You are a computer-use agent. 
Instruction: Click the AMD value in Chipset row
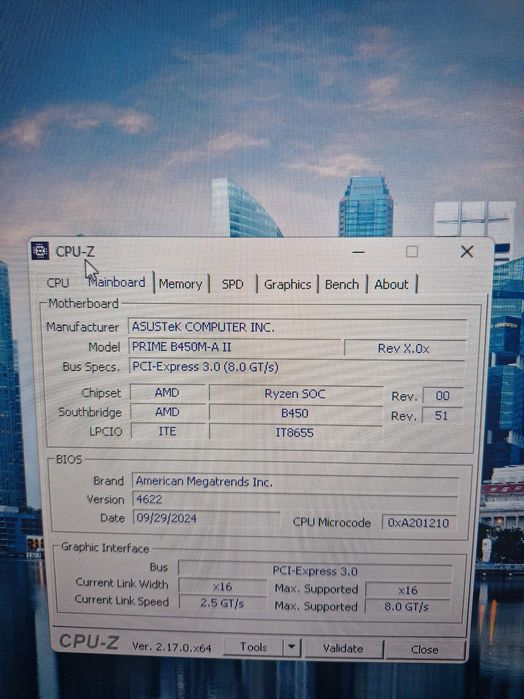[x=167, y=393]
